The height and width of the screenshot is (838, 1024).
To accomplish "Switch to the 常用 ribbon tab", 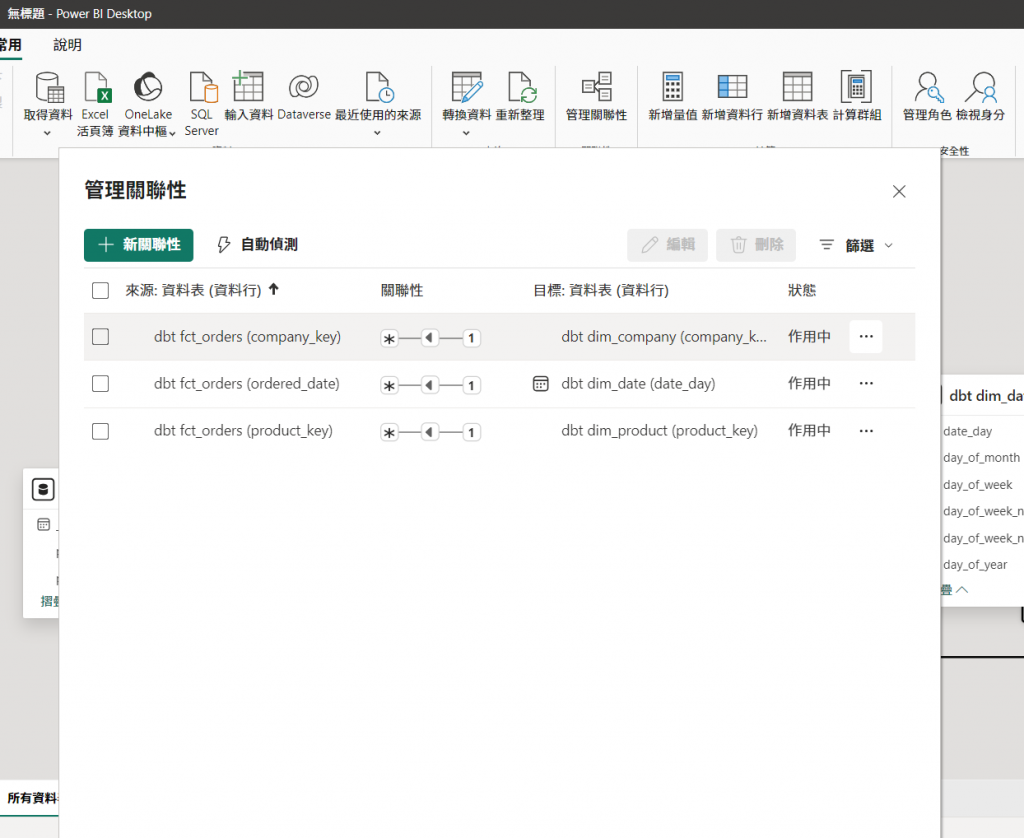I will [10, 45].
